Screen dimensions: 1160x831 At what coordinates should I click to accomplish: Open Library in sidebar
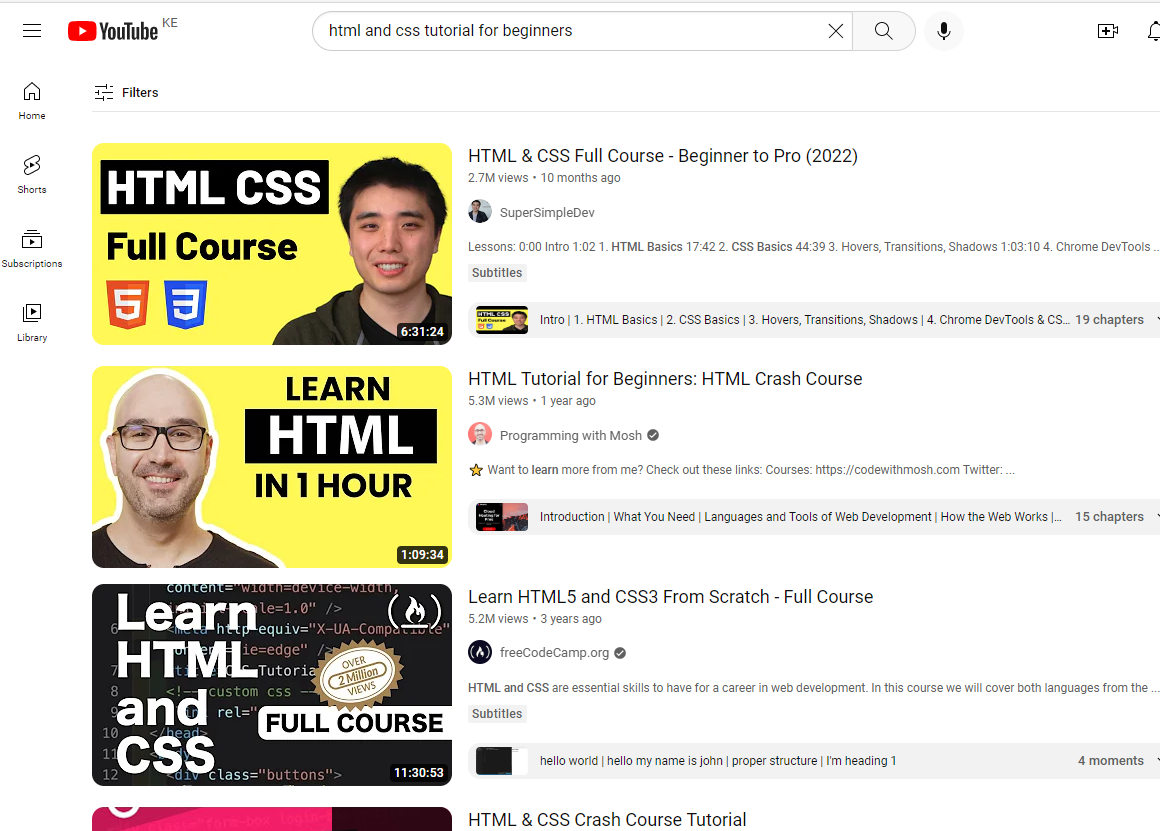point(32,323)
